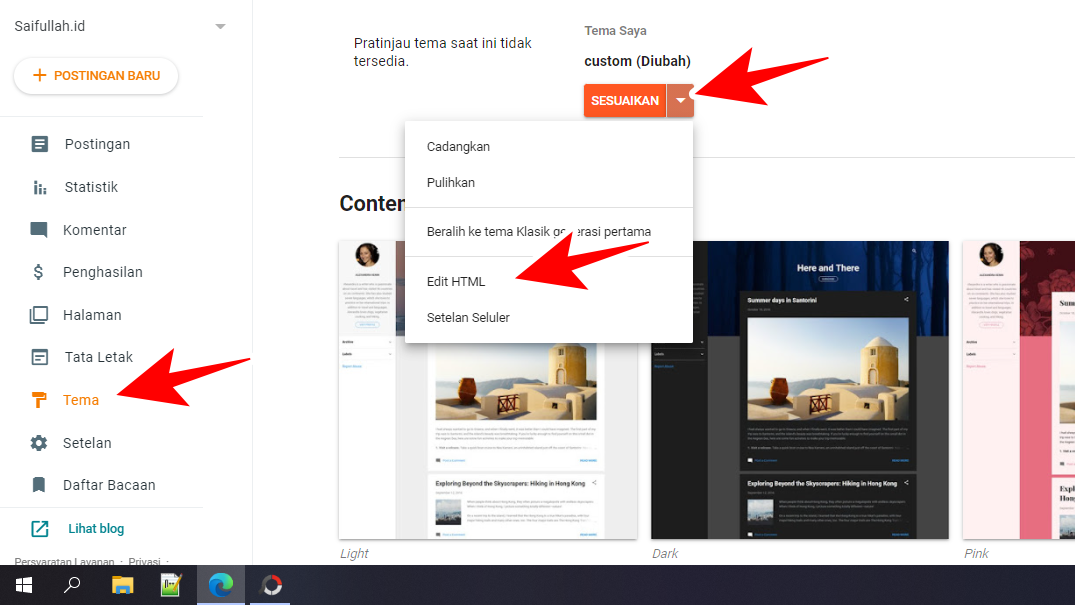Open the Tata Letak sidebar icon
Image resolution: width=1075 pixels, height=605 pixels.
point(38,356)
